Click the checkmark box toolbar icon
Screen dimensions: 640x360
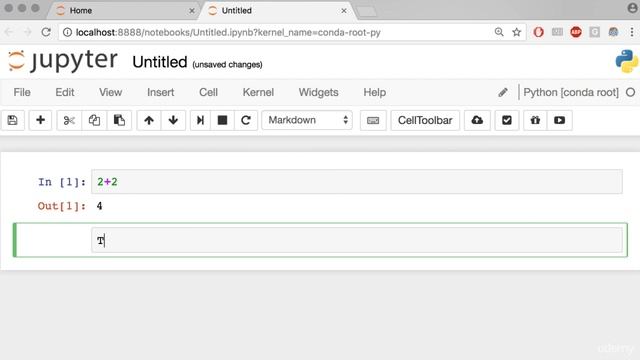click(x=507, y=120)
